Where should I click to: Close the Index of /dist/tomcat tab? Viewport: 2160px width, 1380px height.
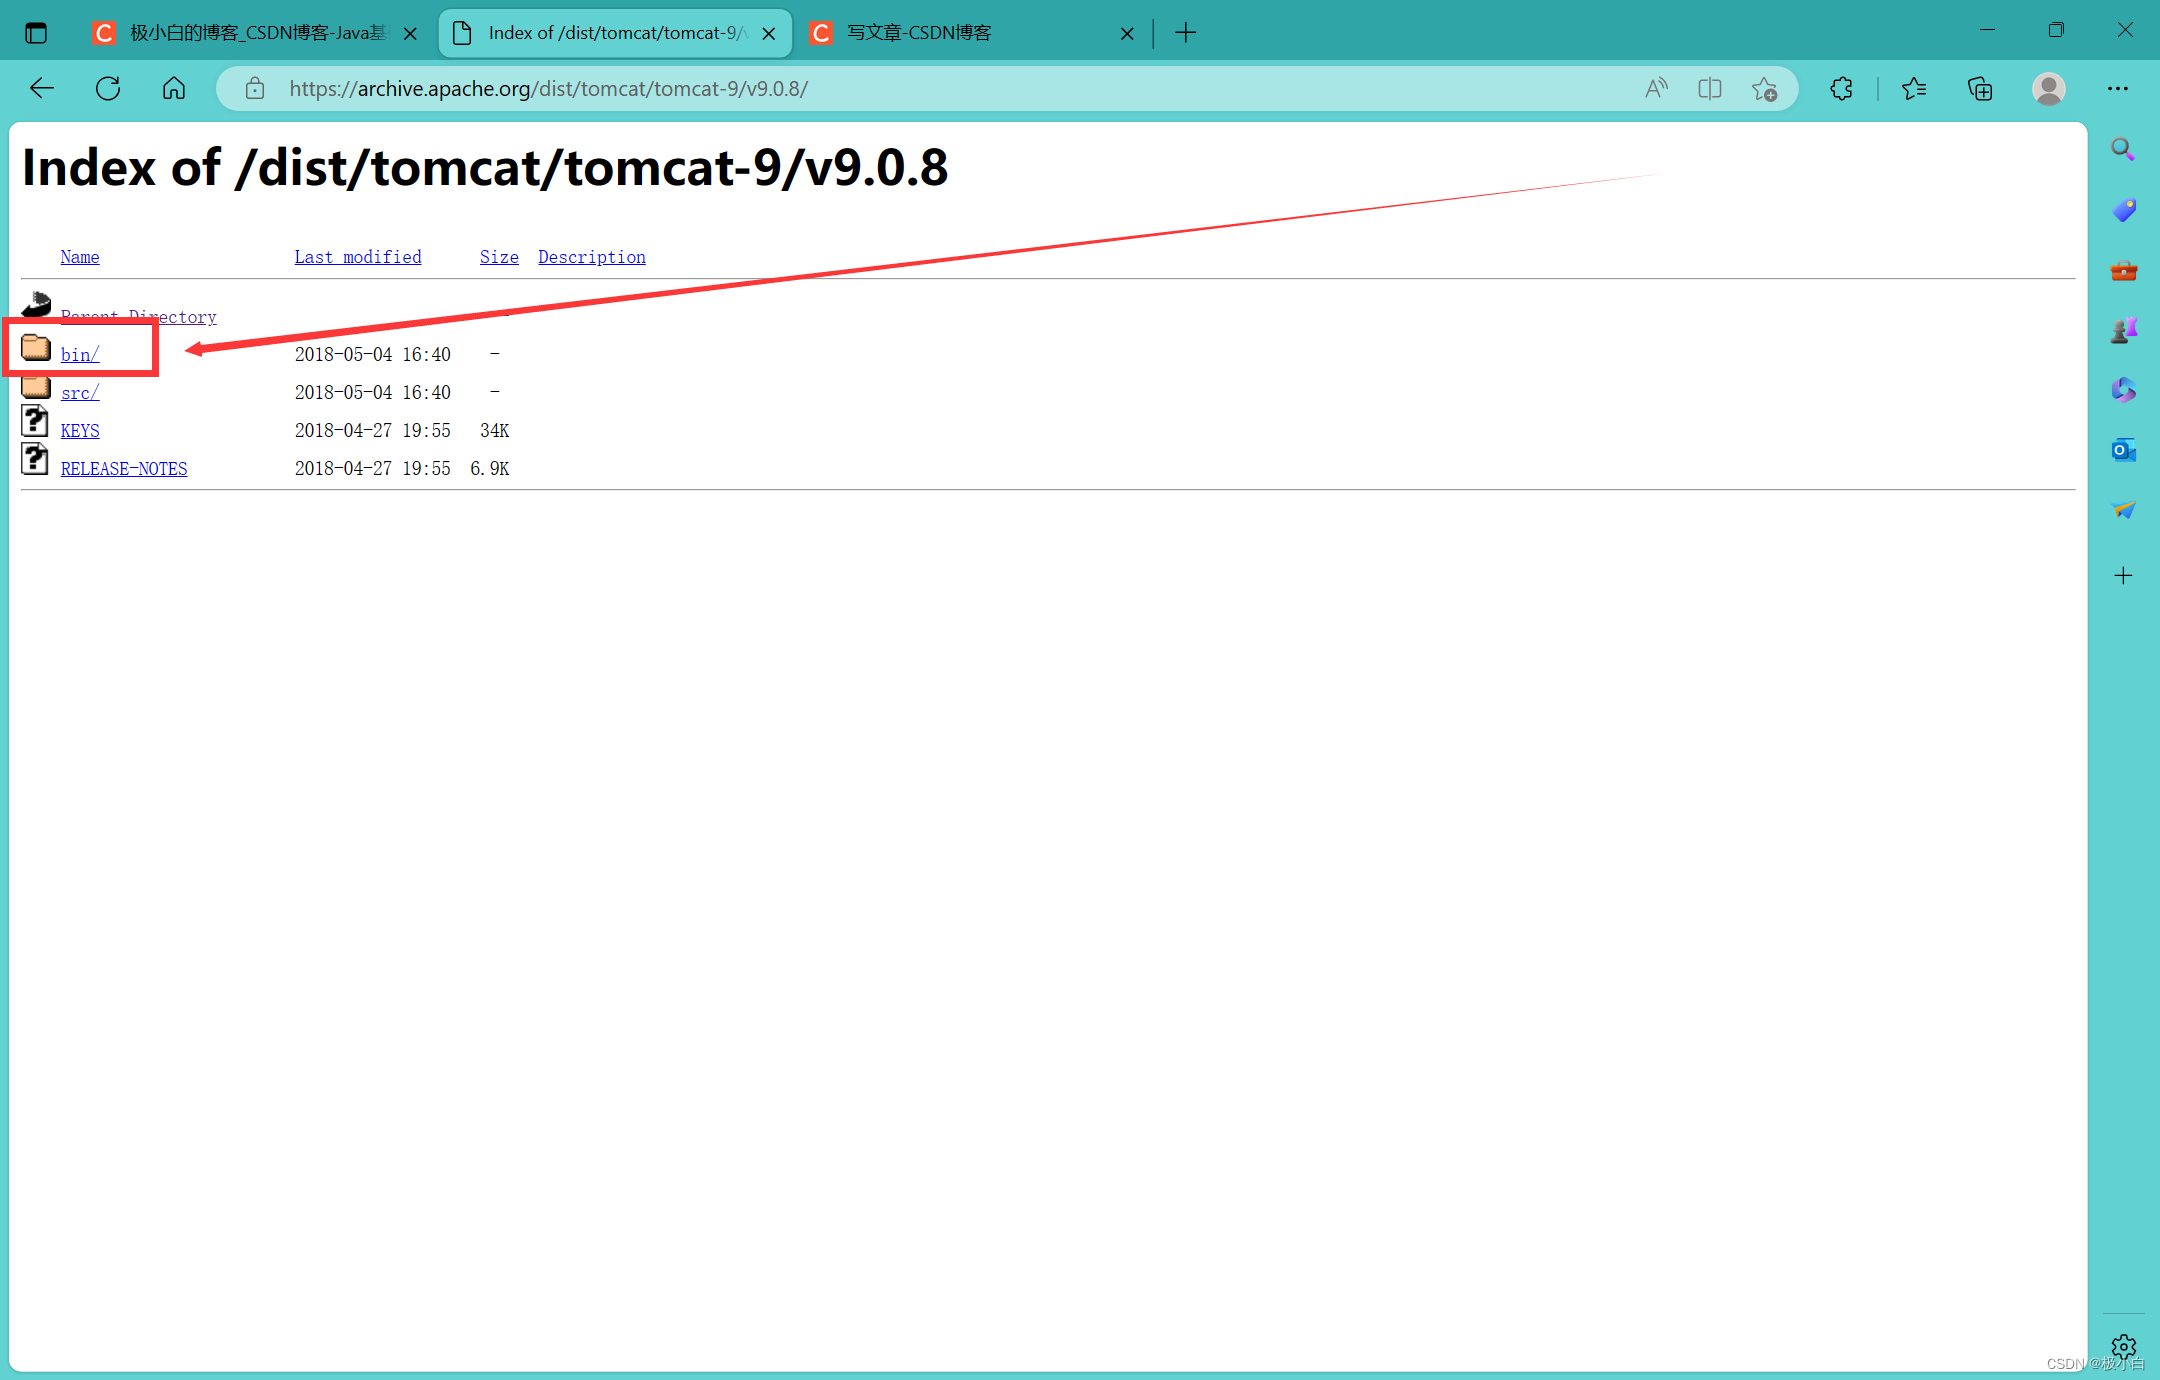click(x=769, y=34)
